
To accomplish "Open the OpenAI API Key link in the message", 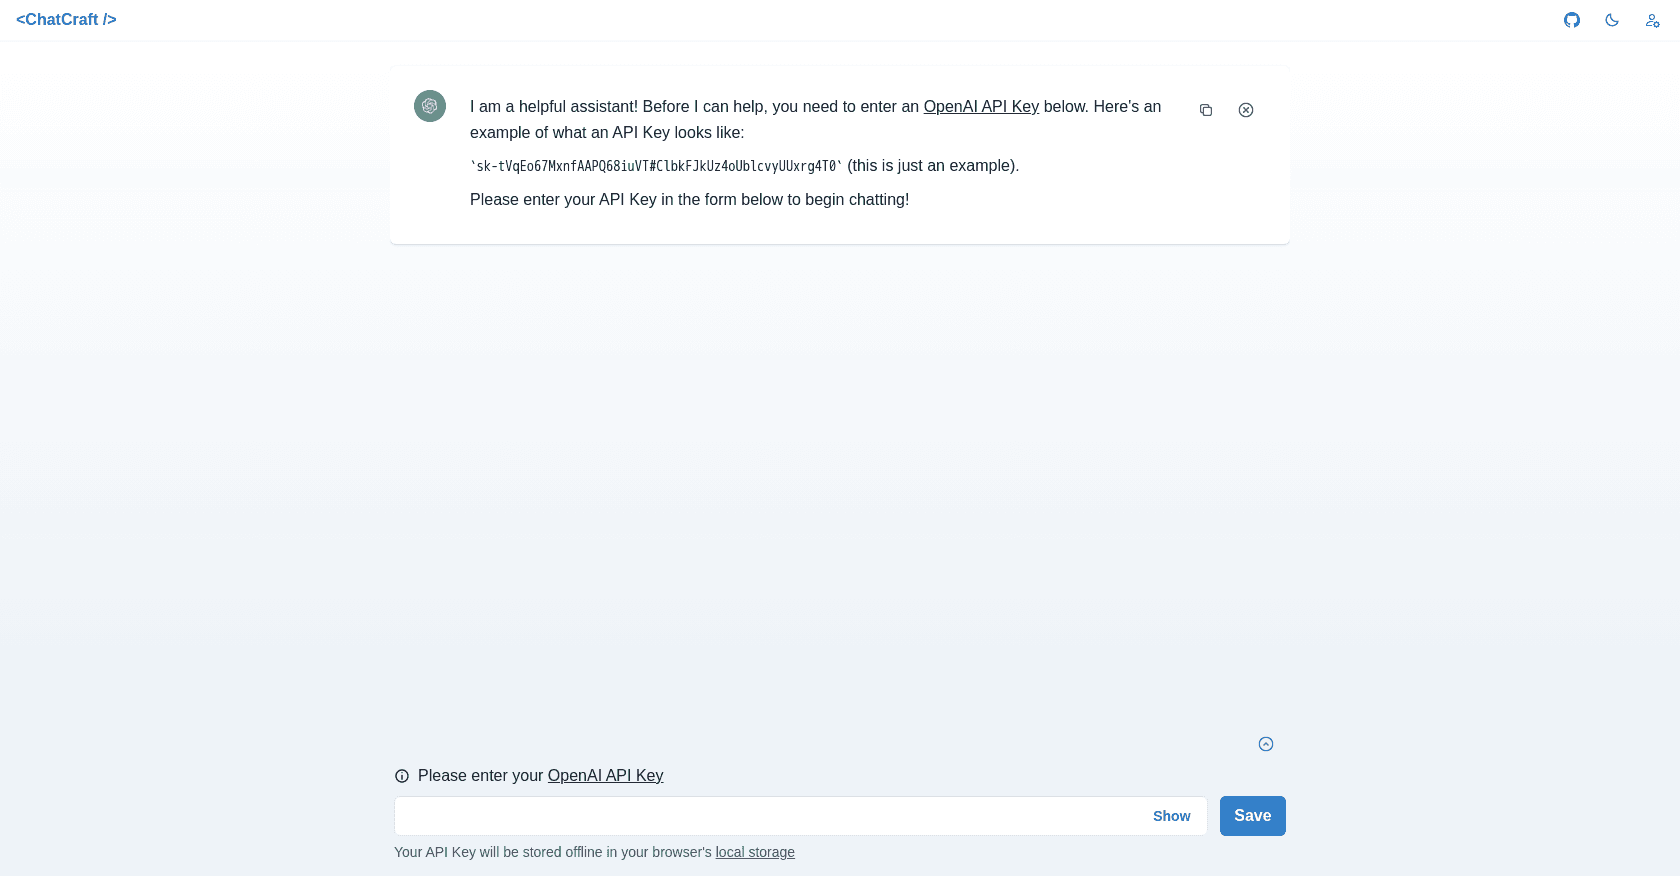I will (x=980, y=106).
